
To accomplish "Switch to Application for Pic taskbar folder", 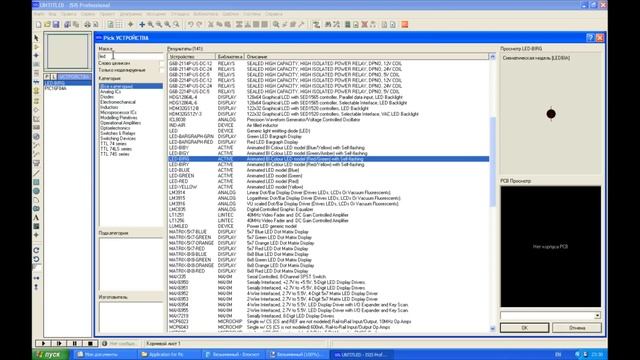I will coord(169,354).
